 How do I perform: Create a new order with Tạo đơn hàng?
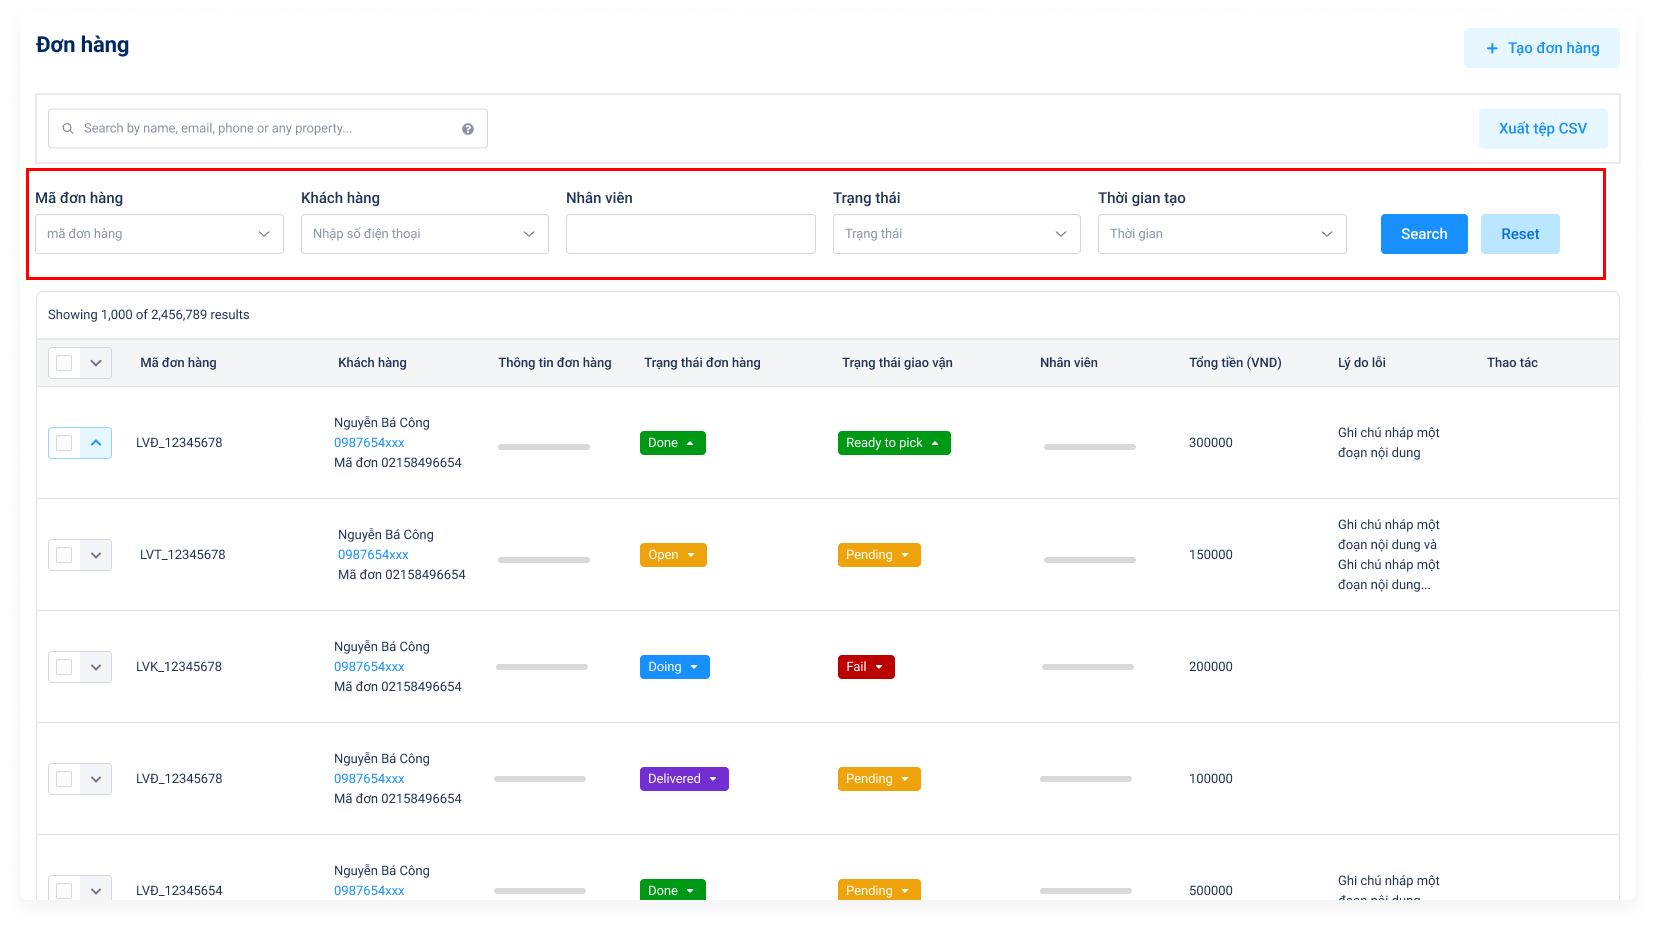1542,48
